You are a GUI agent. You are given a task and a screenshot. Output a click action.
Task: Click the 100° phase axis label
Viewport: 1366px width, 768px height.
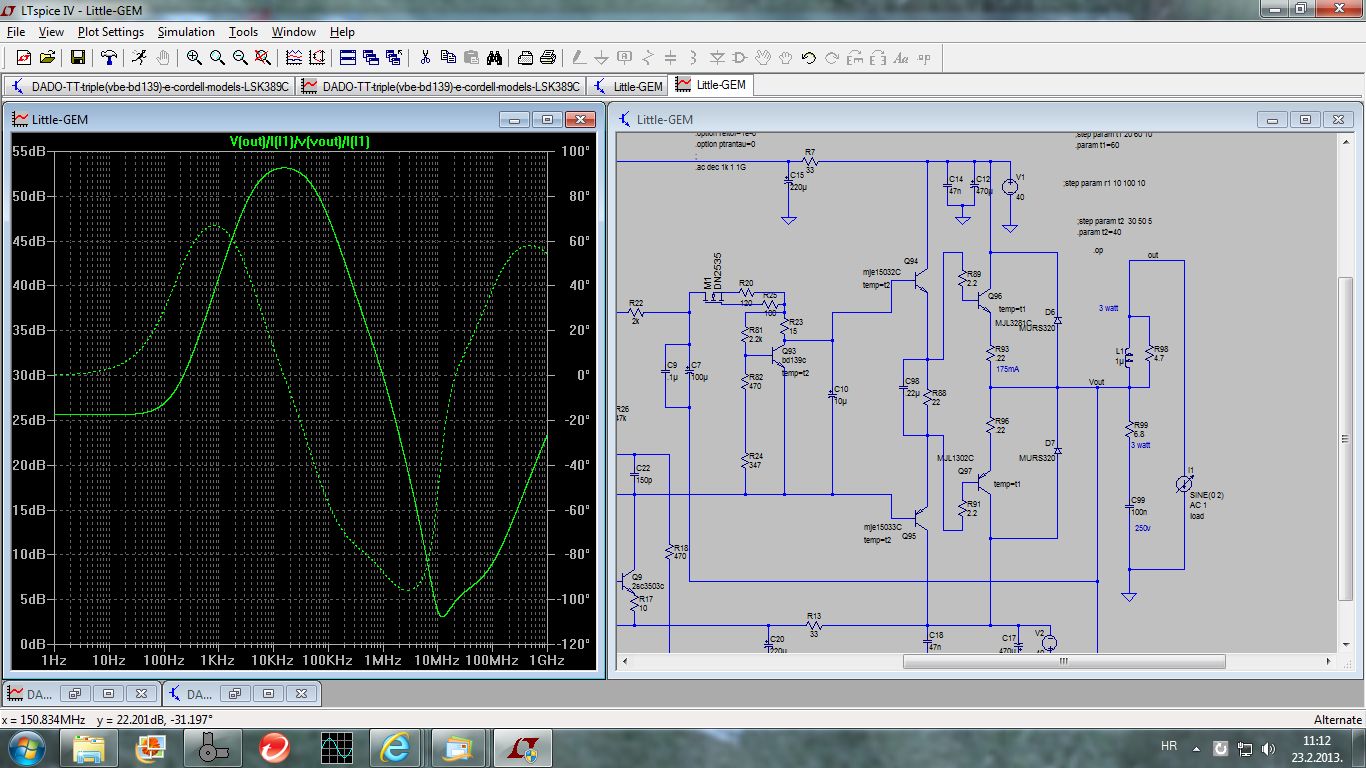click(574, 151)
